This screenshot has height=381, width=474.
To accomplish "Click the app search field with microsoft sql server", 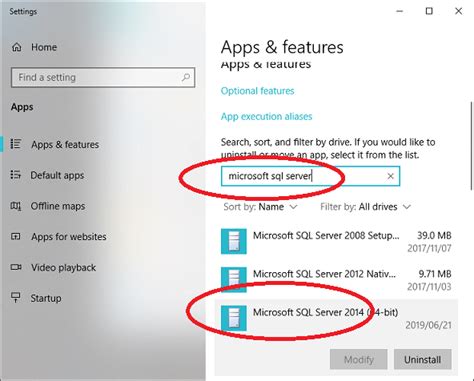I will coord(310,176).
